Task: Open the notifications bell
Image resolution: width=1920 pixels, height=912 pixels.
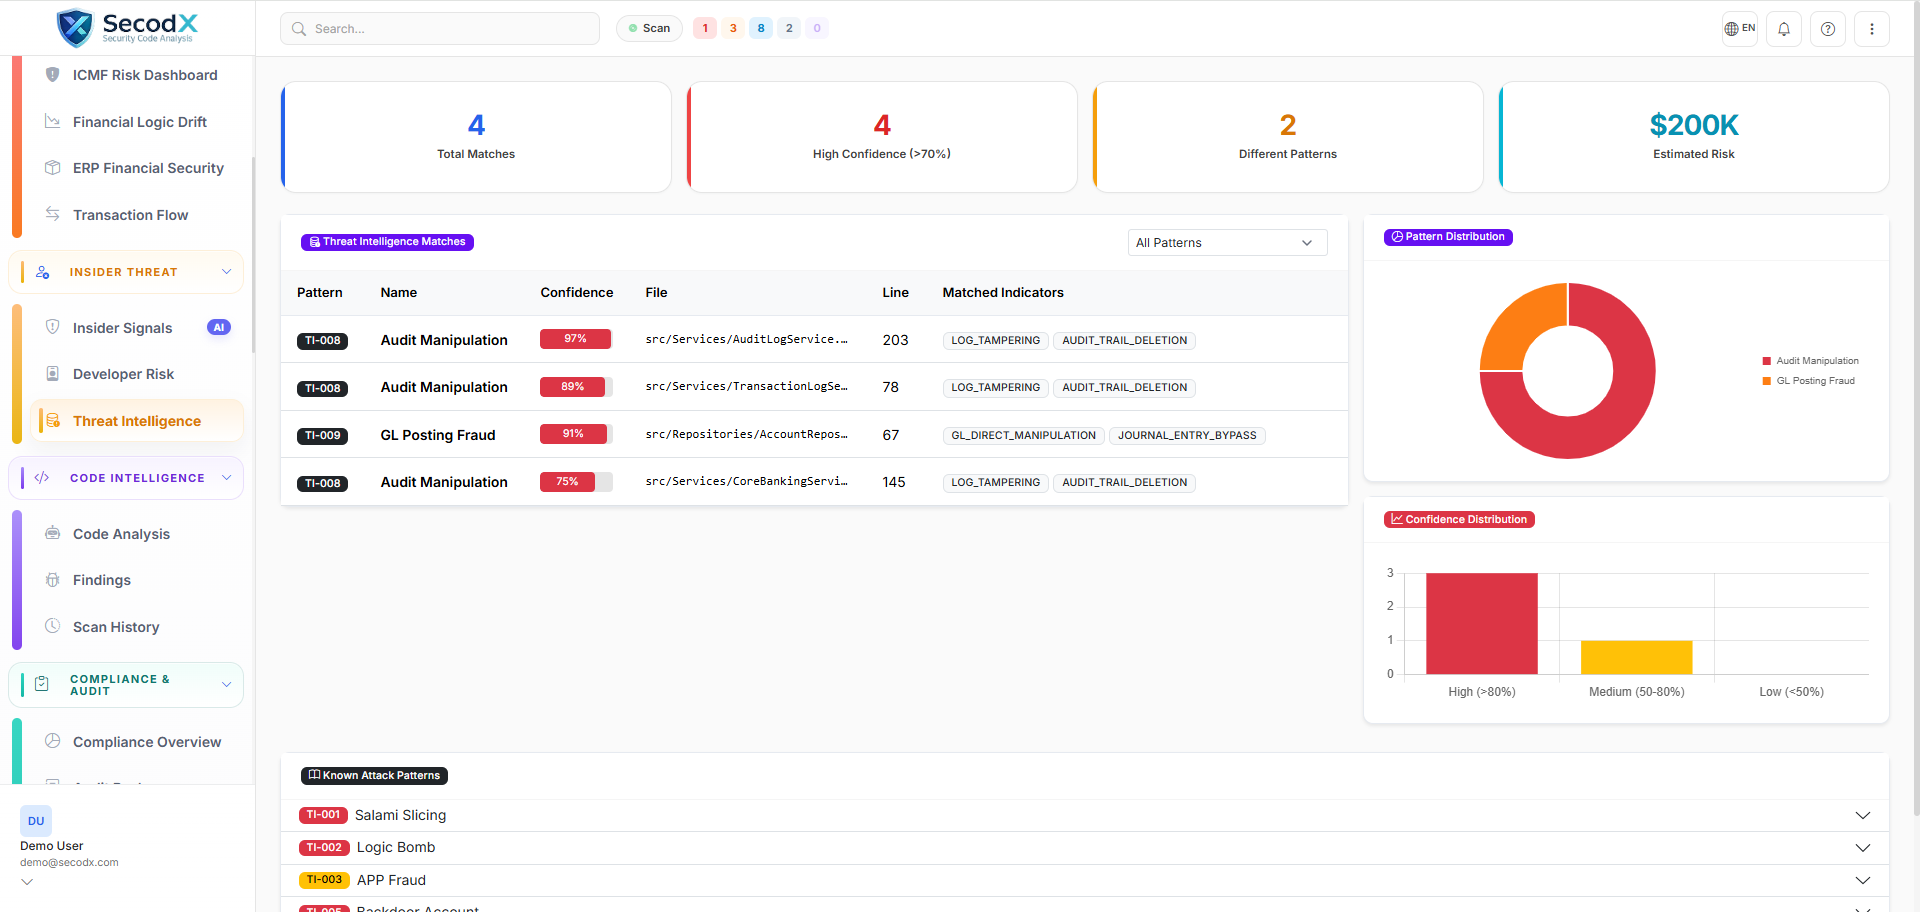Action: (x=1784, y=29)
